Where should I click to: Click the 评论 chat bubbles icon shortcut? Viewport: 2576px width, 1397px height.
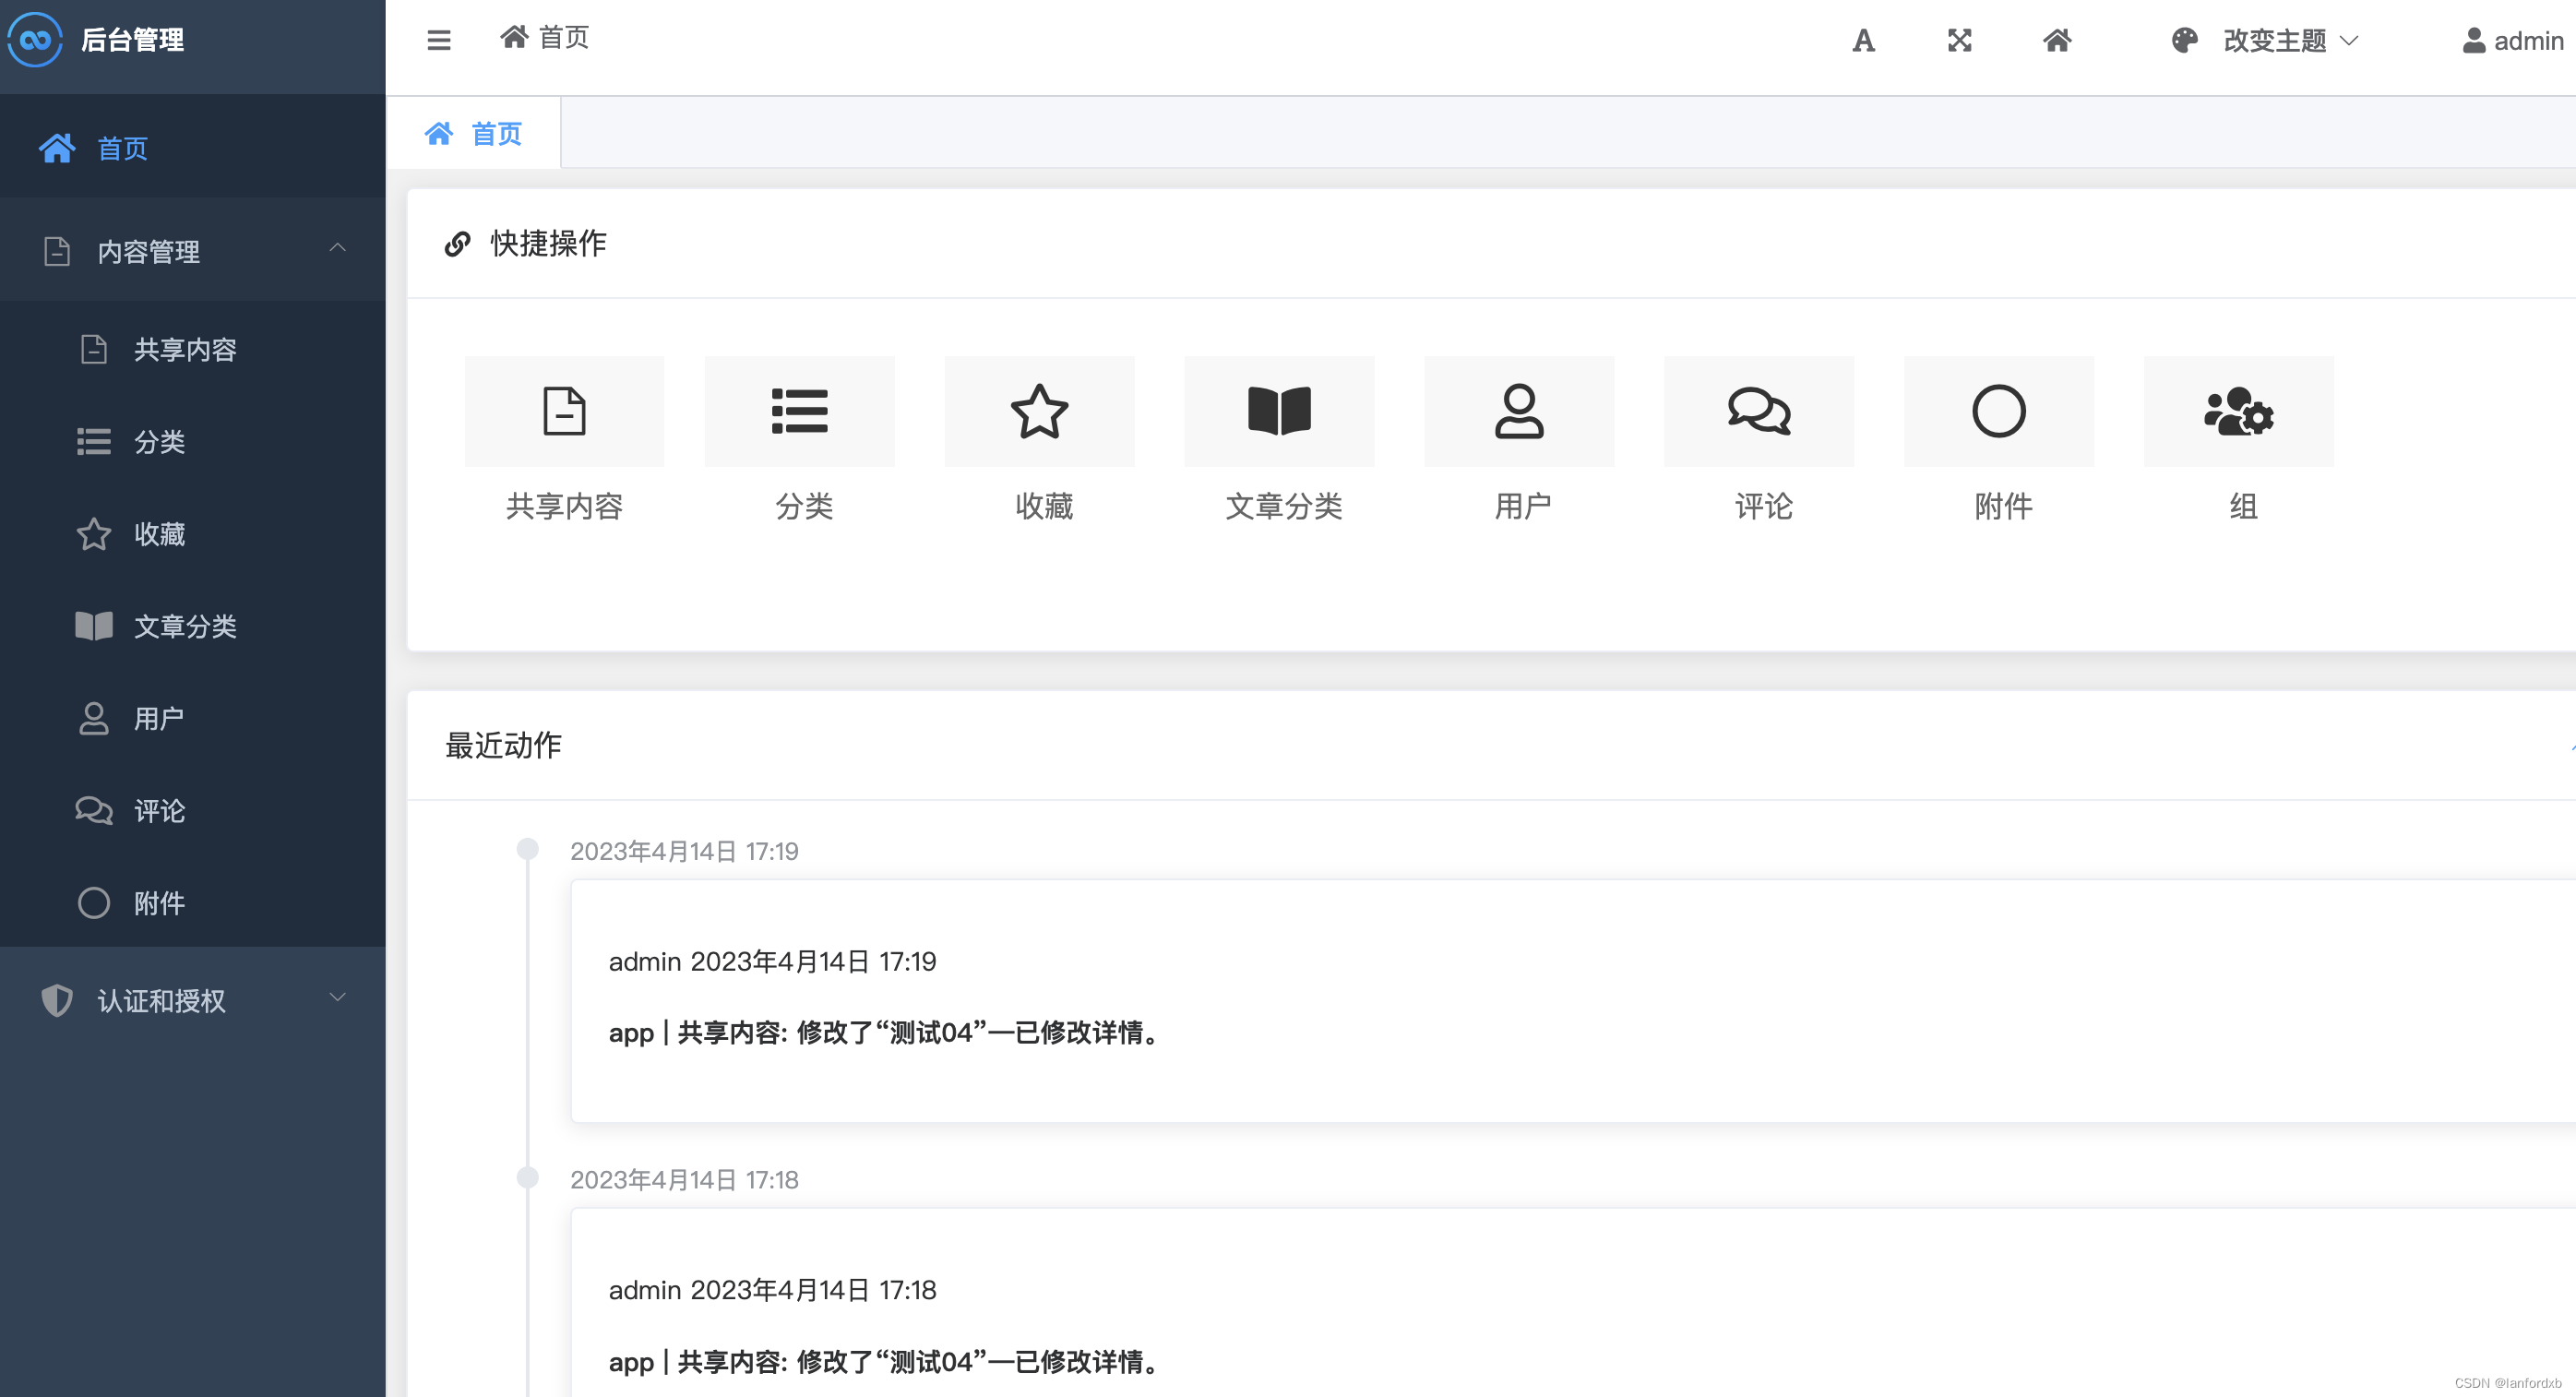coord(1759,411)
